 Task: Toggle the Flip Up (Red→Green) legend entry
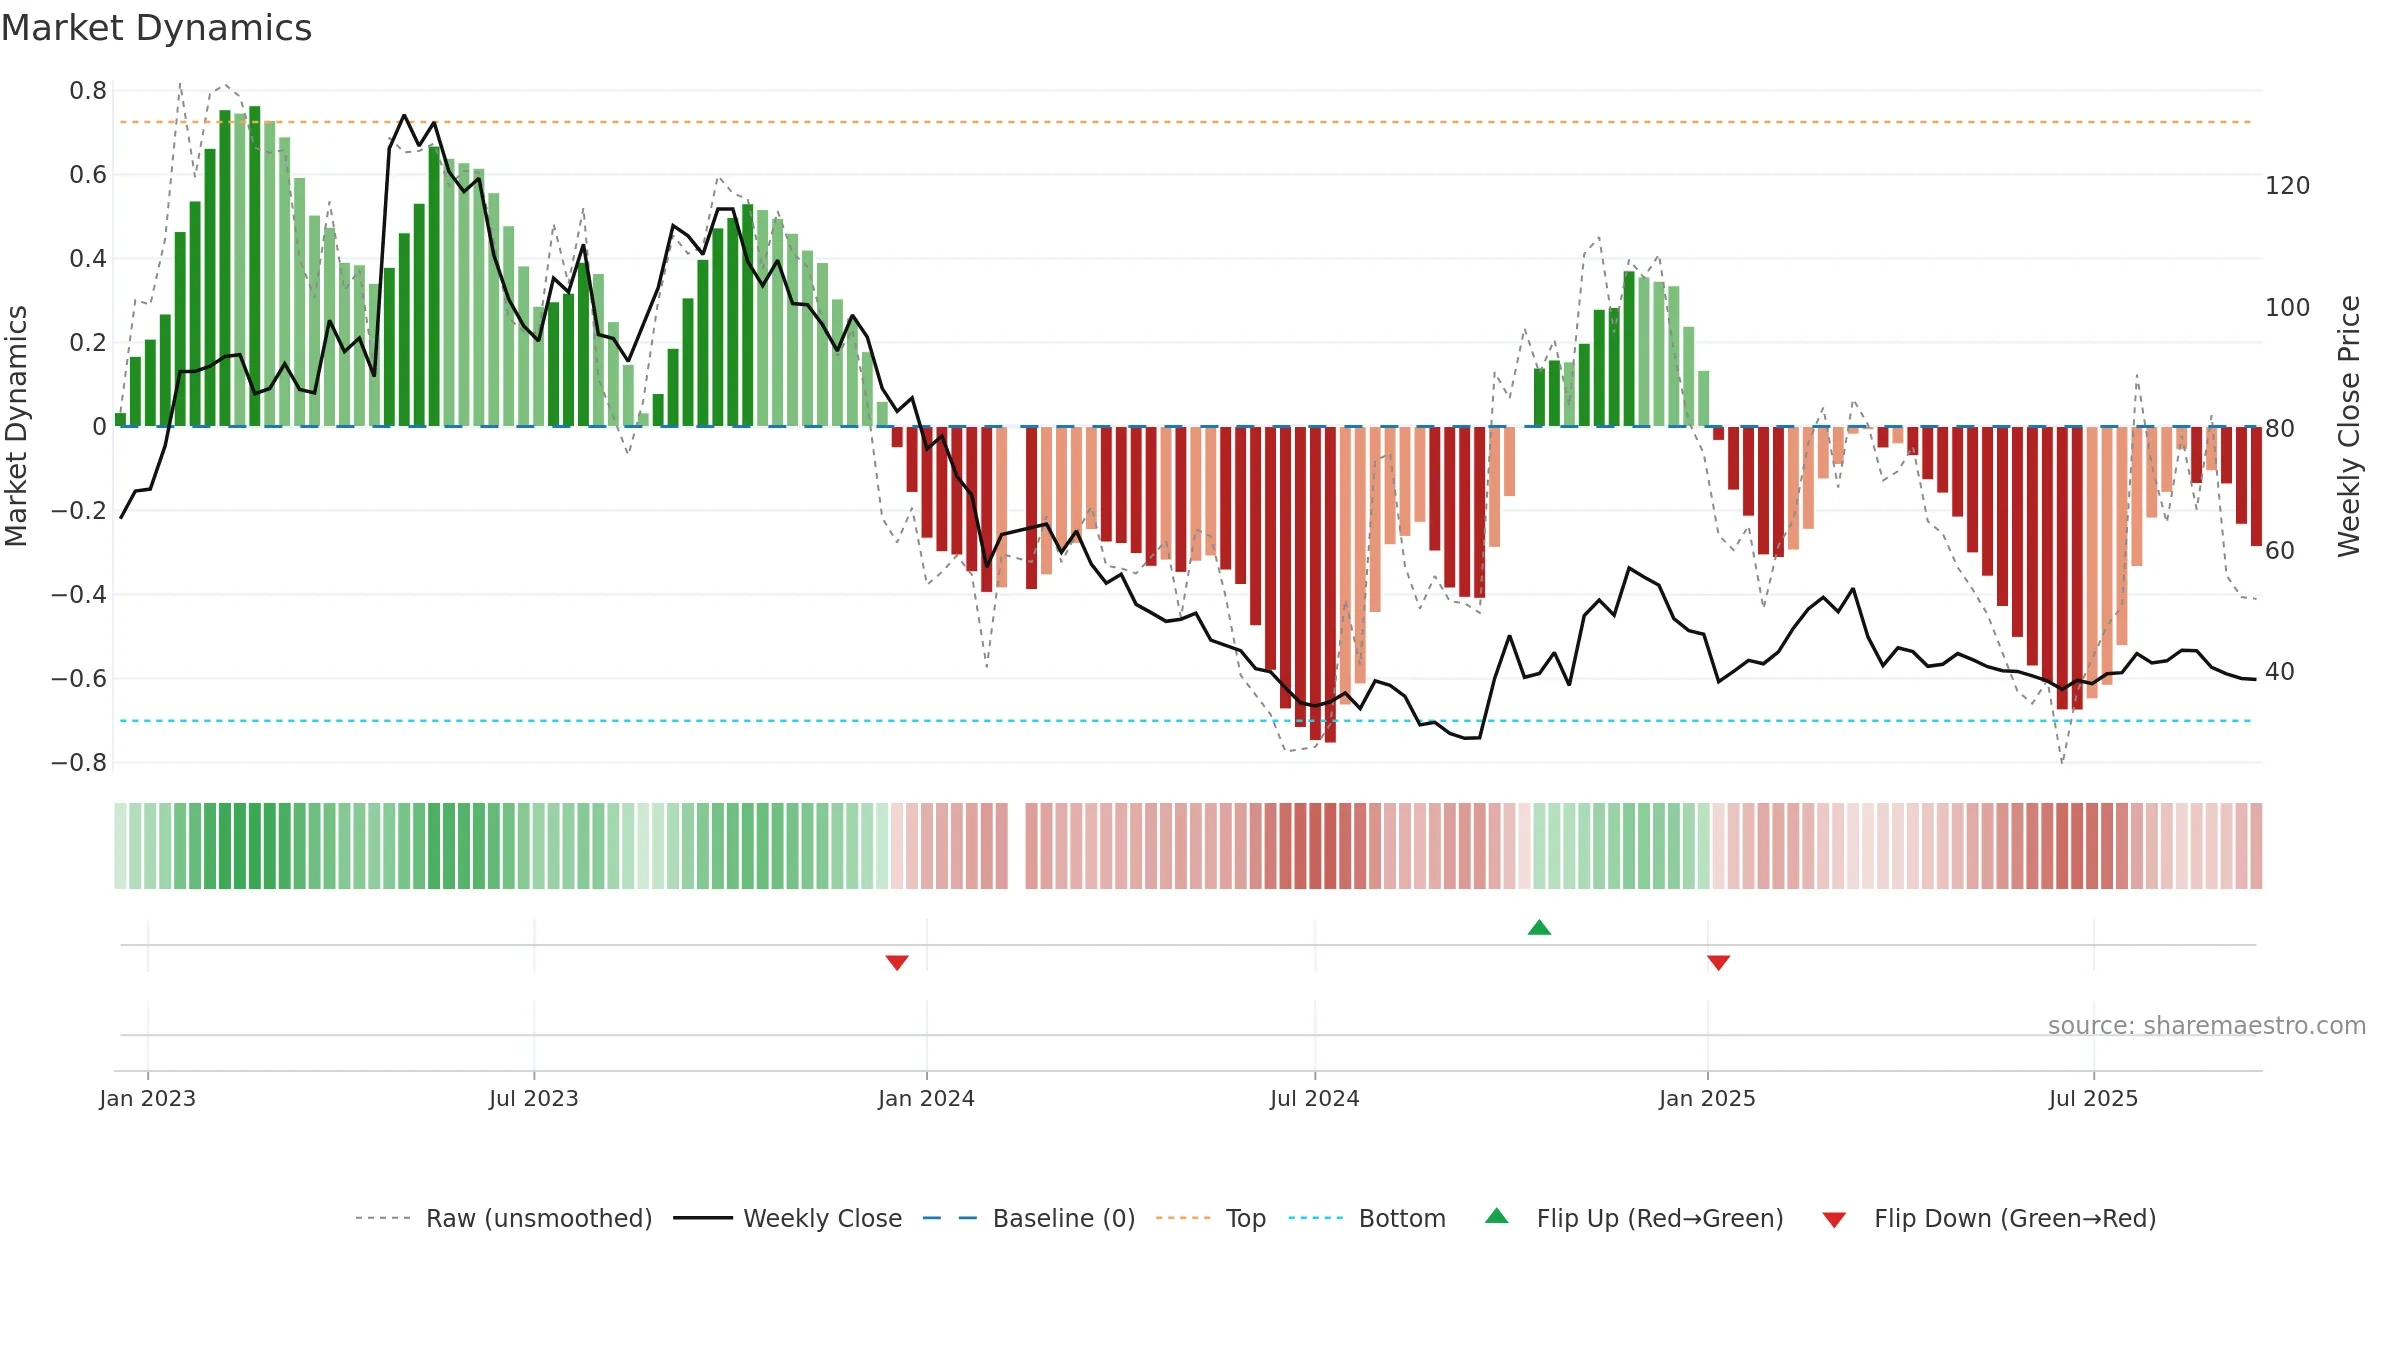[x=1634, y=1218]
